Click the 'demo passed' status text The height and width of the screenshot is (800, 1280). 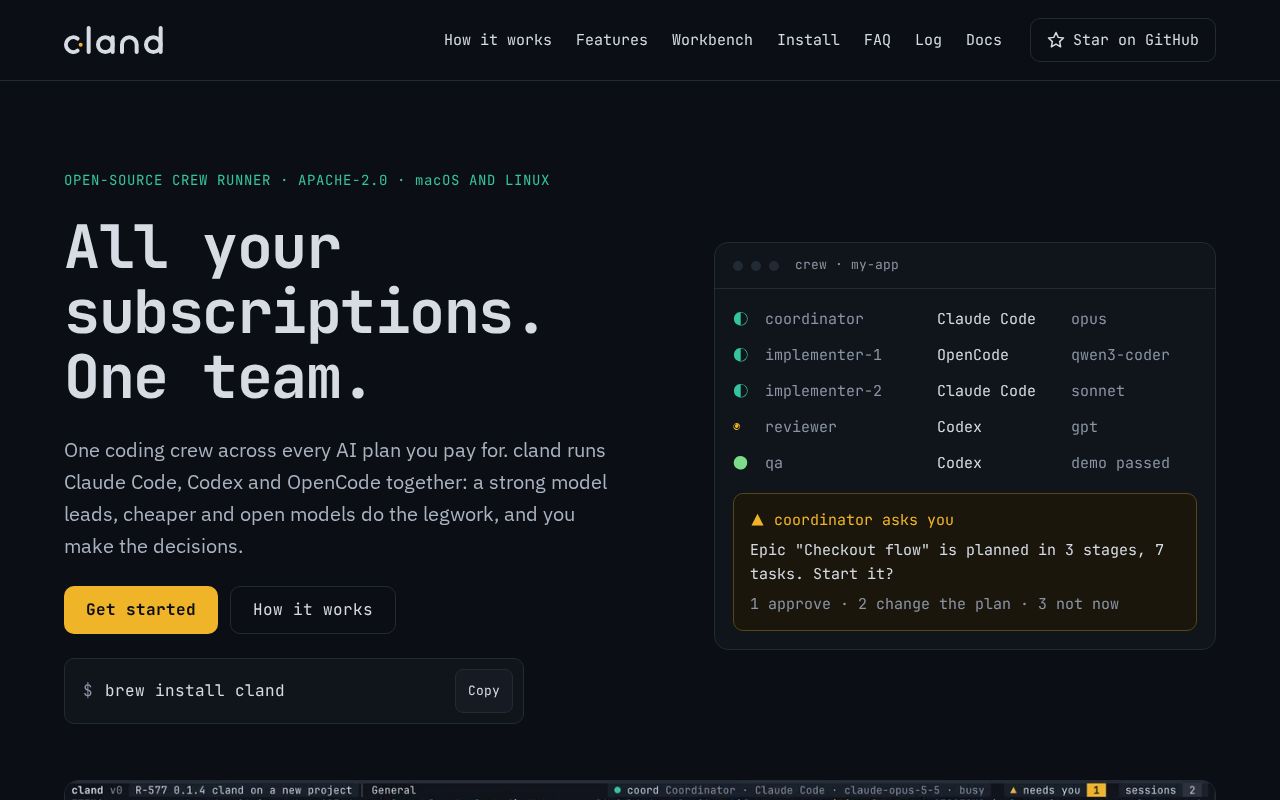[x=1120, y=463]
